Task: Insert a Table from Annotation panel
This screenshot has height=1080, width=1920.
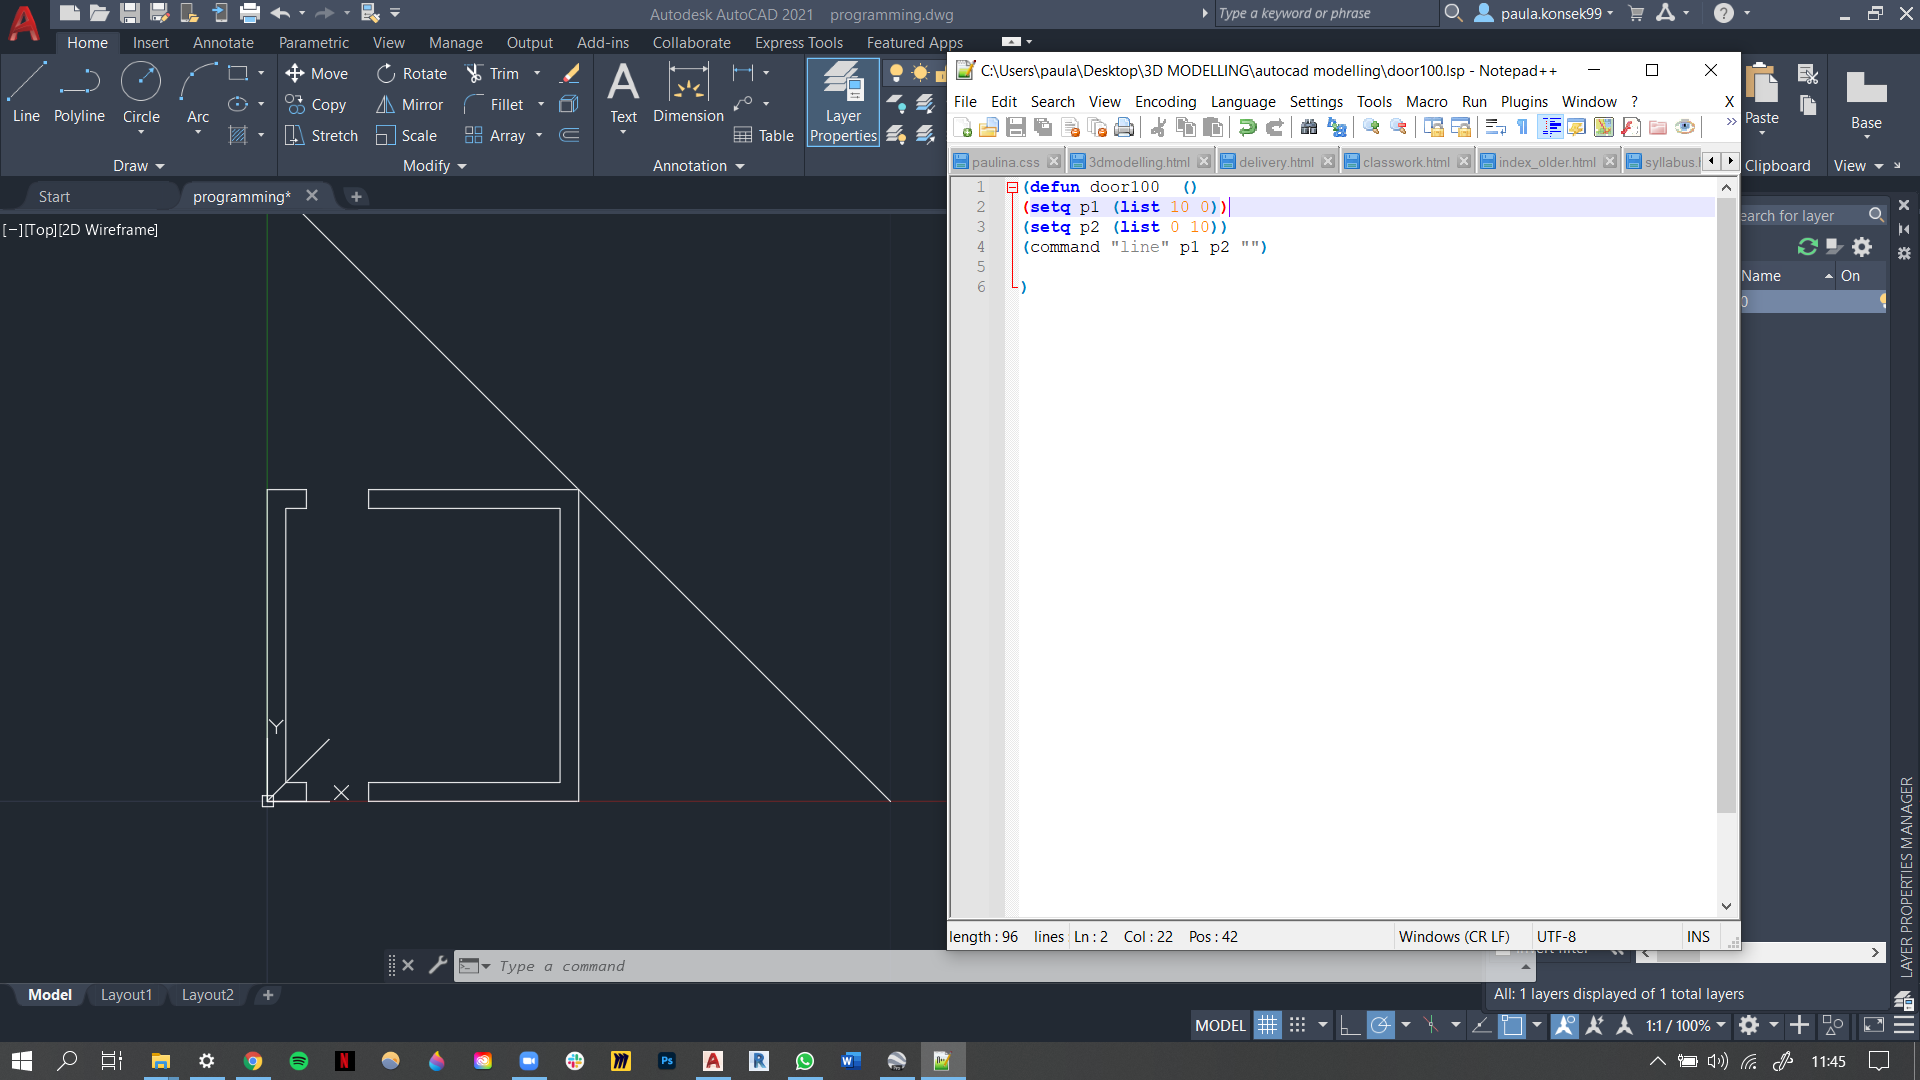Action: coord(763,136)
